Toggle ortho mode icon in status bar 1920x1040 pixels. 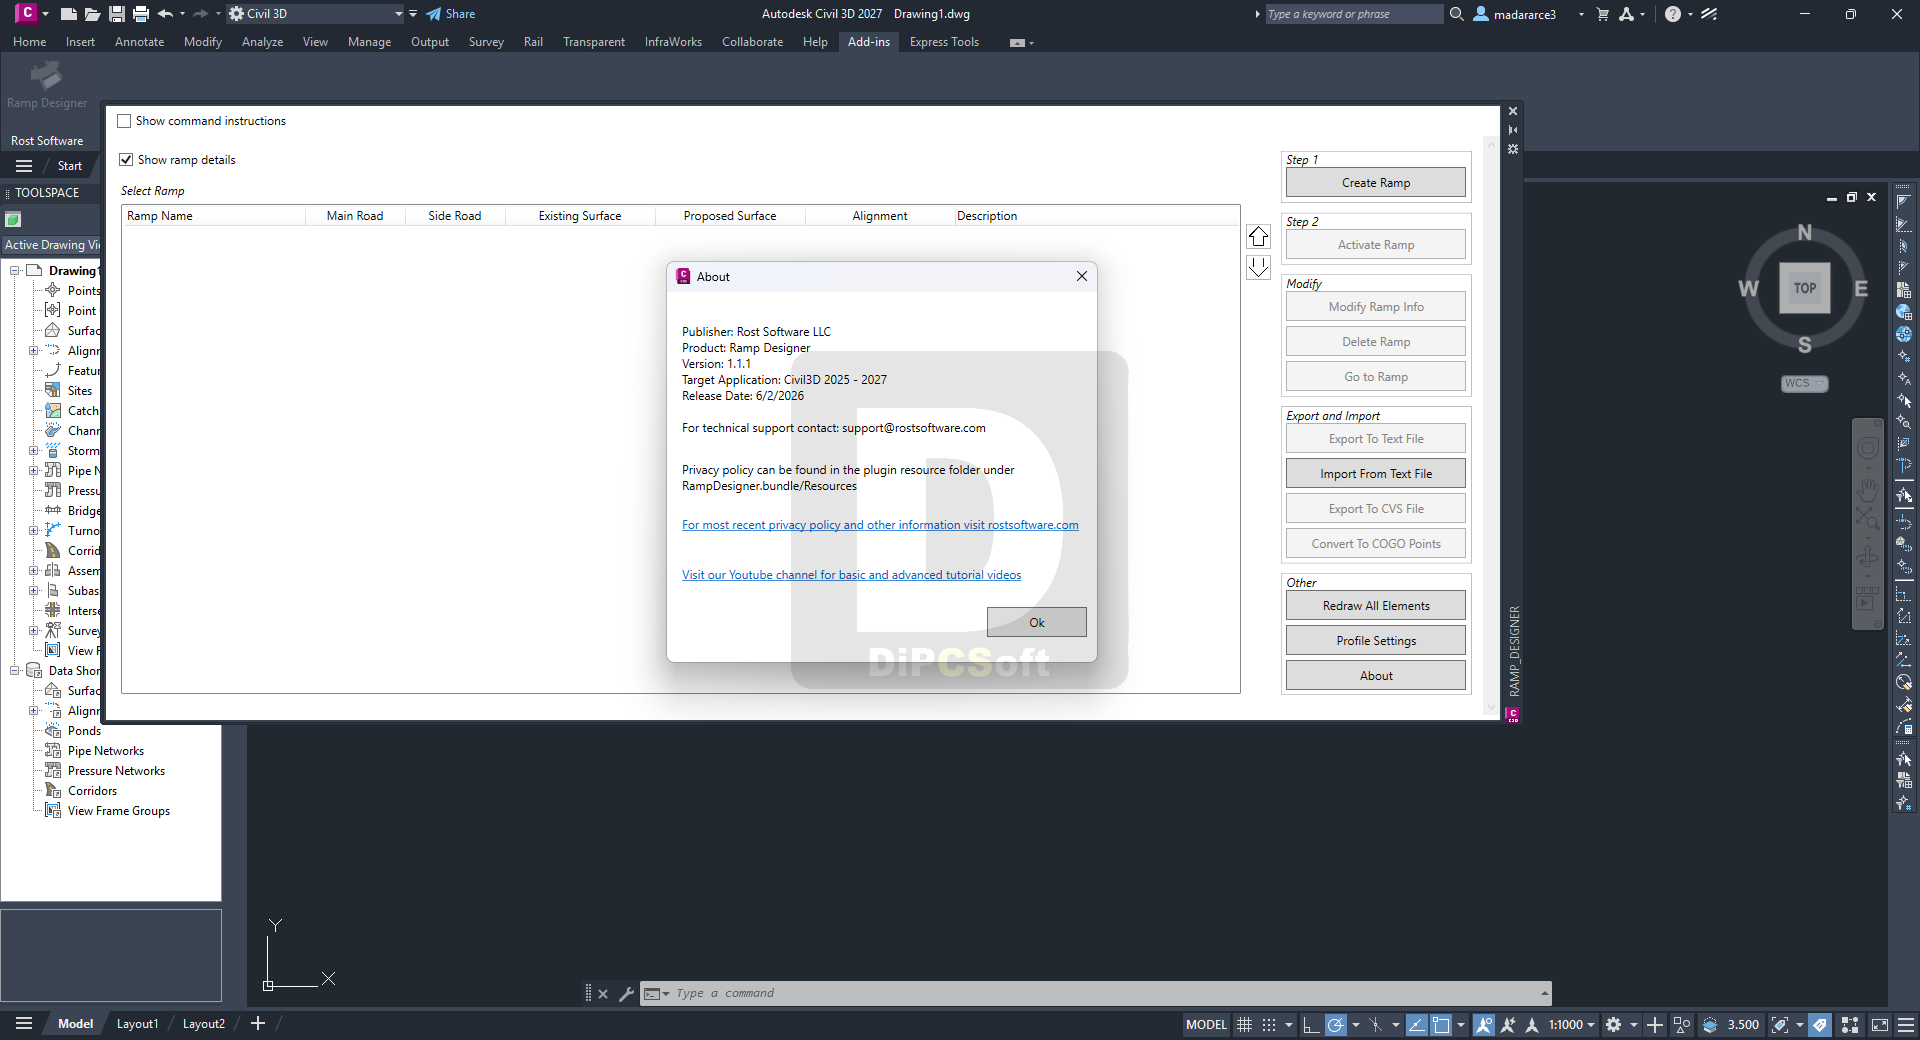1311,1024
